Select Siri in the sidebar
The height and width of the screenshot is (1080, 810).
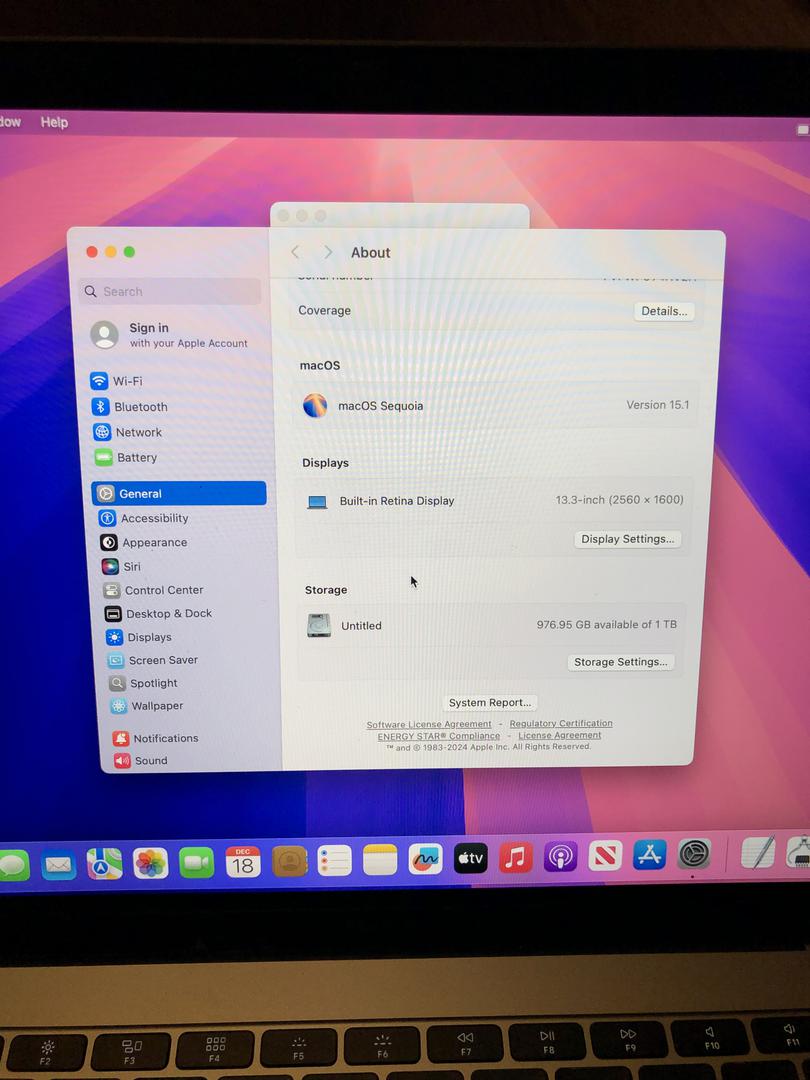click(131, 566)
